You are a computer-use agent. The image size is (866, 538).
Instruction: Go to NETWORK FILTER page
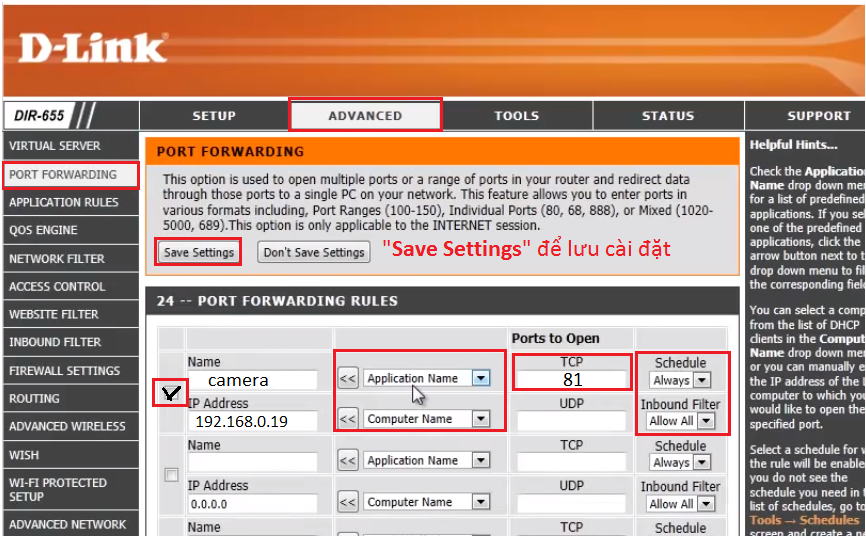coord(71,259)
